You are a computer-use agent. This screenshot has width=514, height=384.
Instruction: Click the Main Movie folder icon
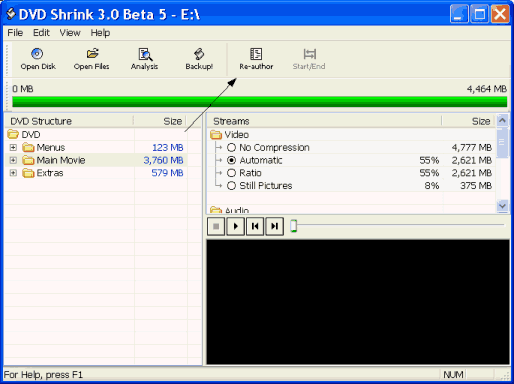click(x=28, y=160)
